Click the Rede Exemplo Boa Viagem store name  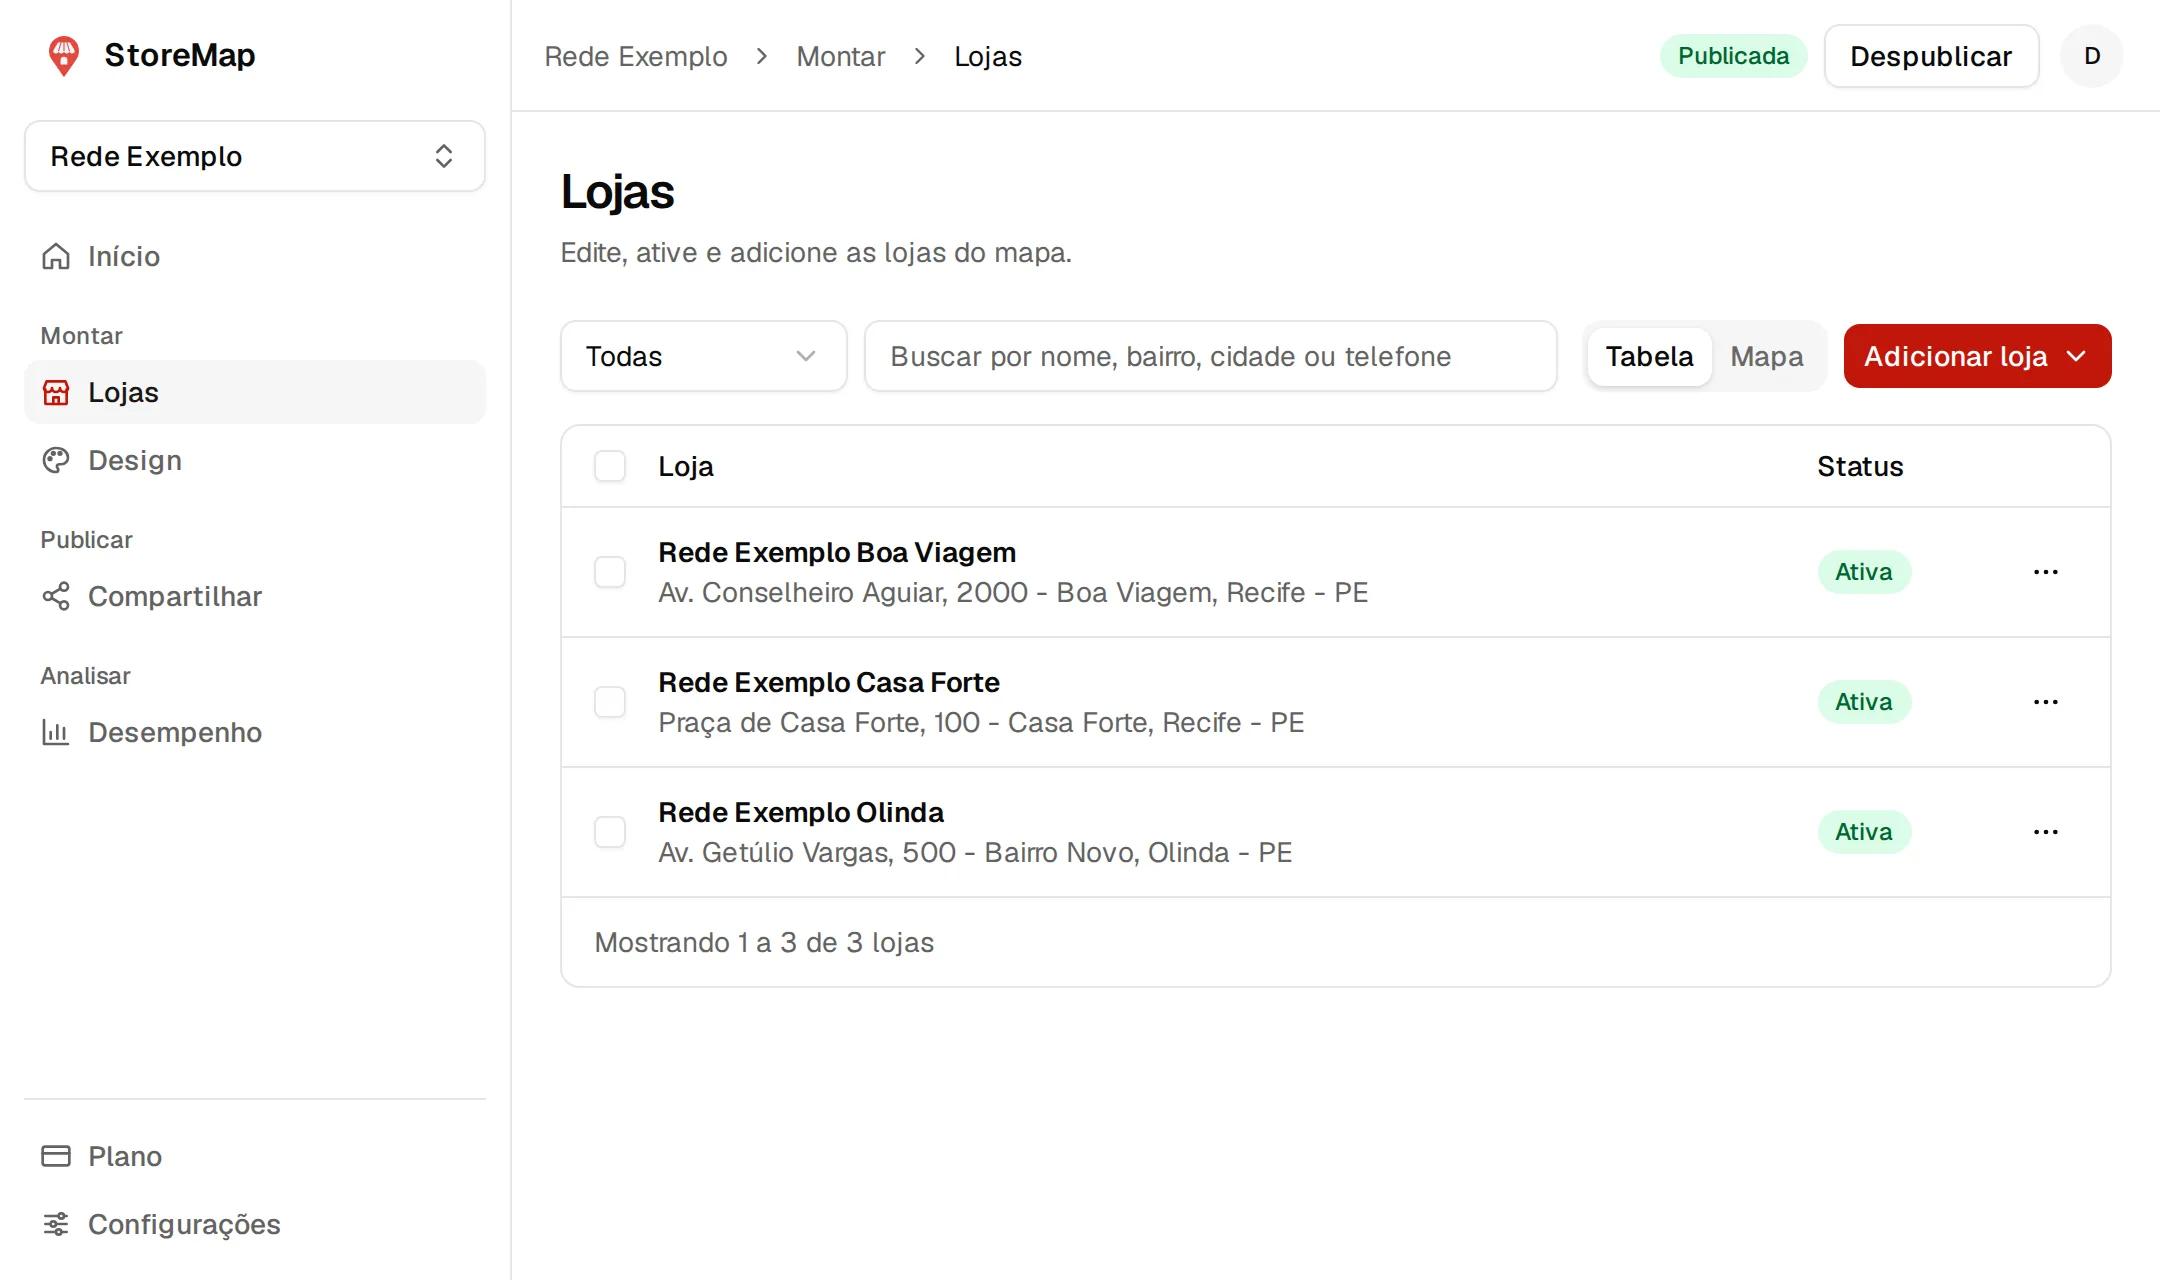click(x=837, y=552)
